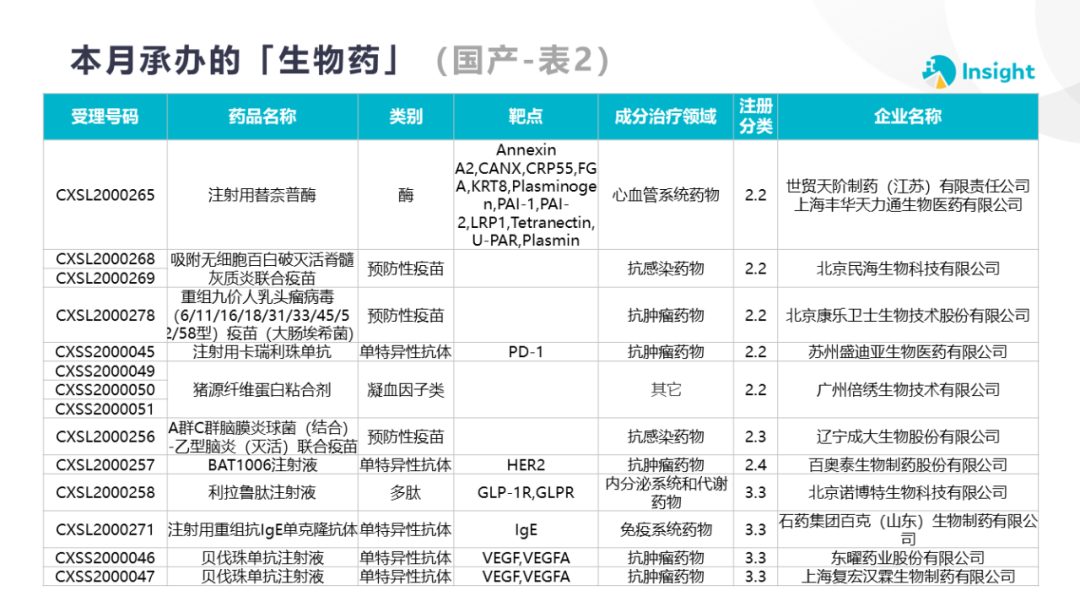Click the Annexin A2 target list cell
Viewport: 1080px width, 607px height.
pos(526,195)
